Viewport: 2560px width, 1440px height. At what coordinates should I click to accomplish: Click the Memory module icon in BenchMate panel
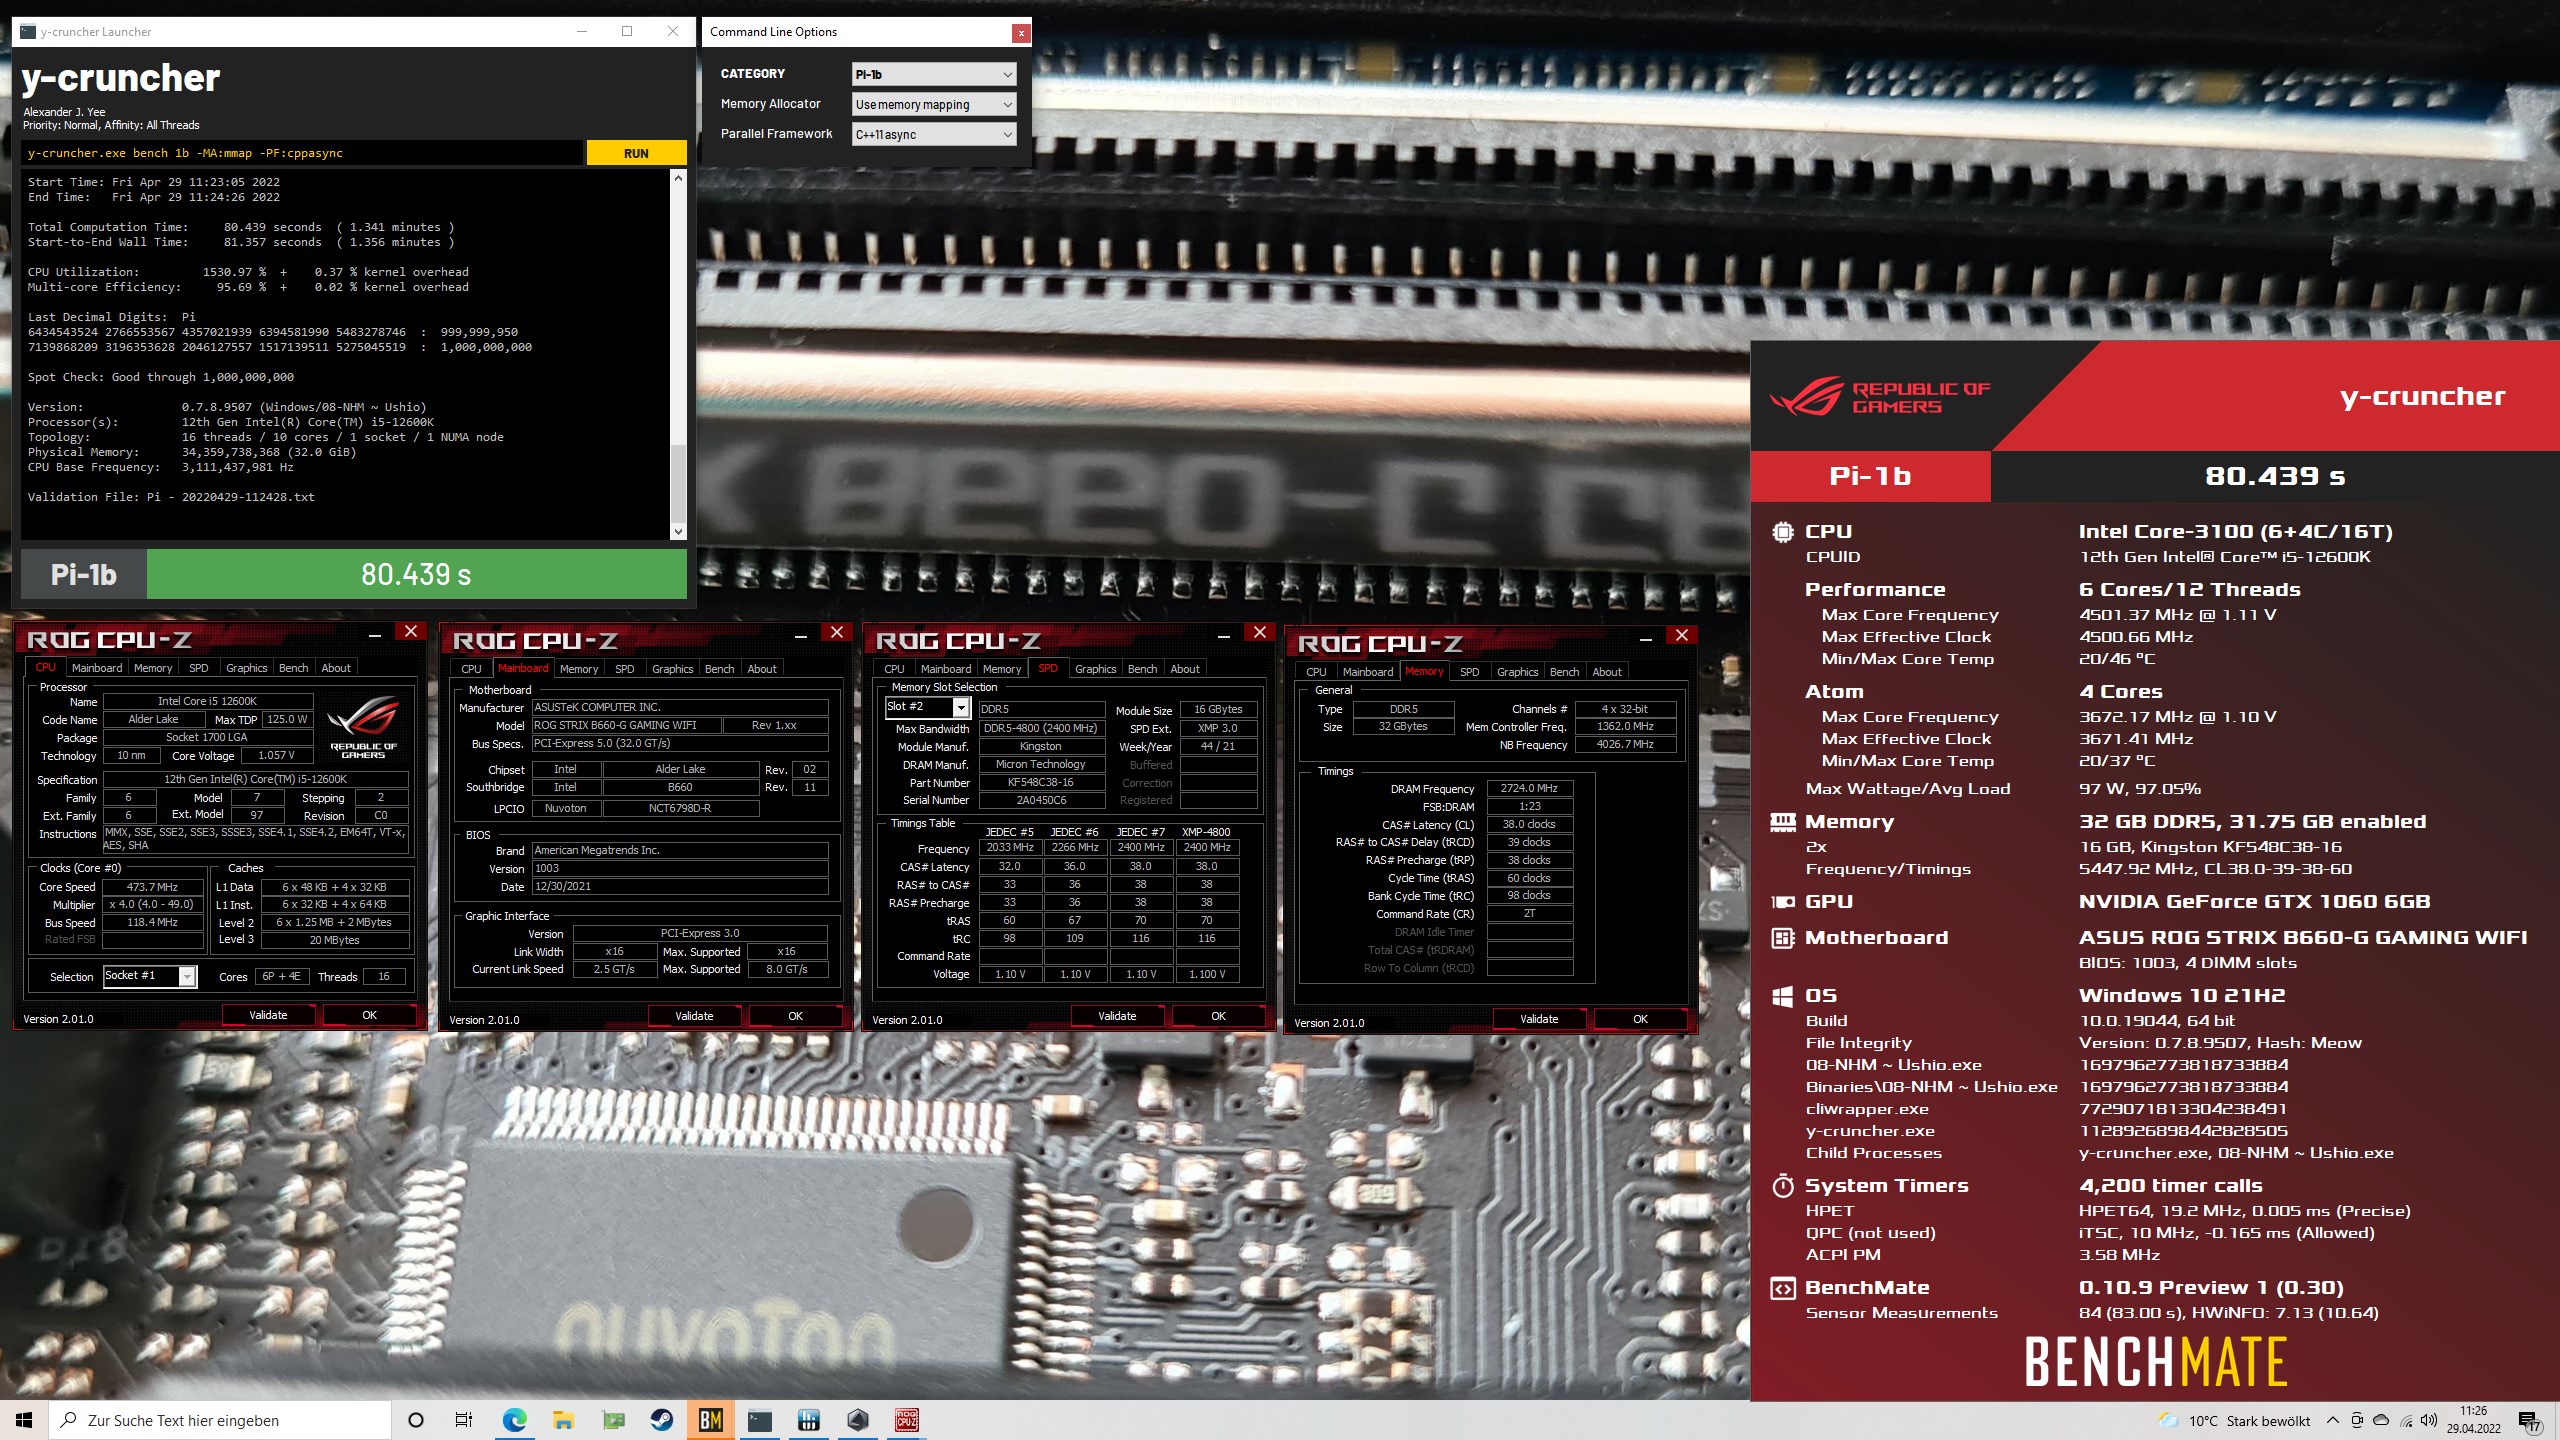tap(1783, 822)
